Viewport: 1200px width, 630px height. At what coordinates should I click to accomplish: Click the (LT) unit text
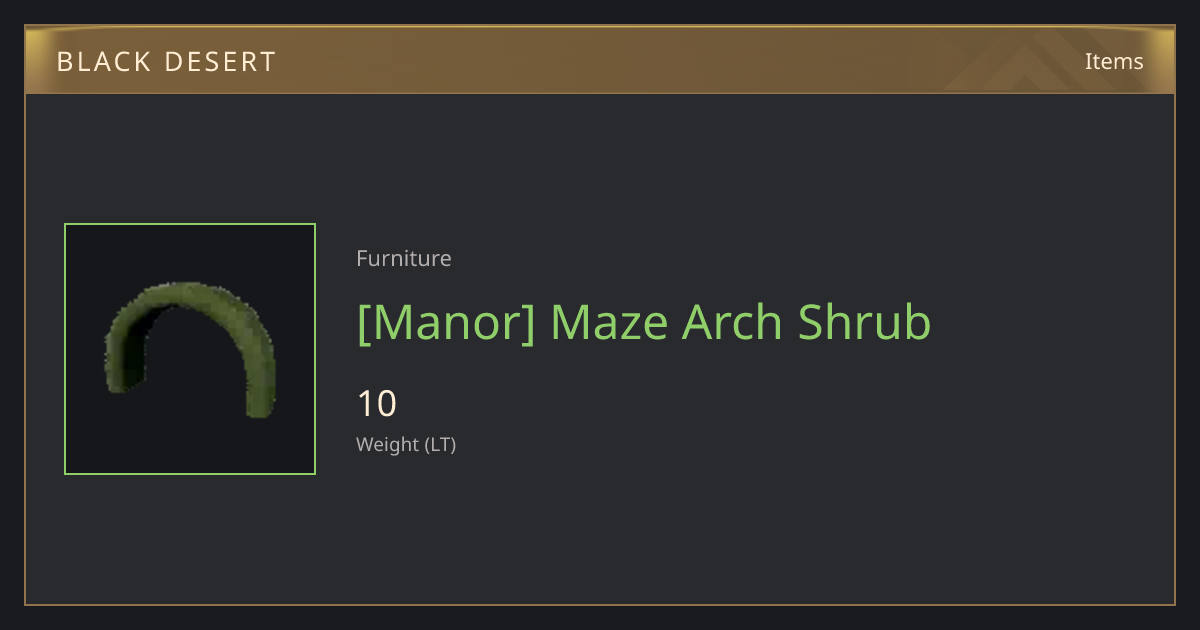(x=441, y=444)
